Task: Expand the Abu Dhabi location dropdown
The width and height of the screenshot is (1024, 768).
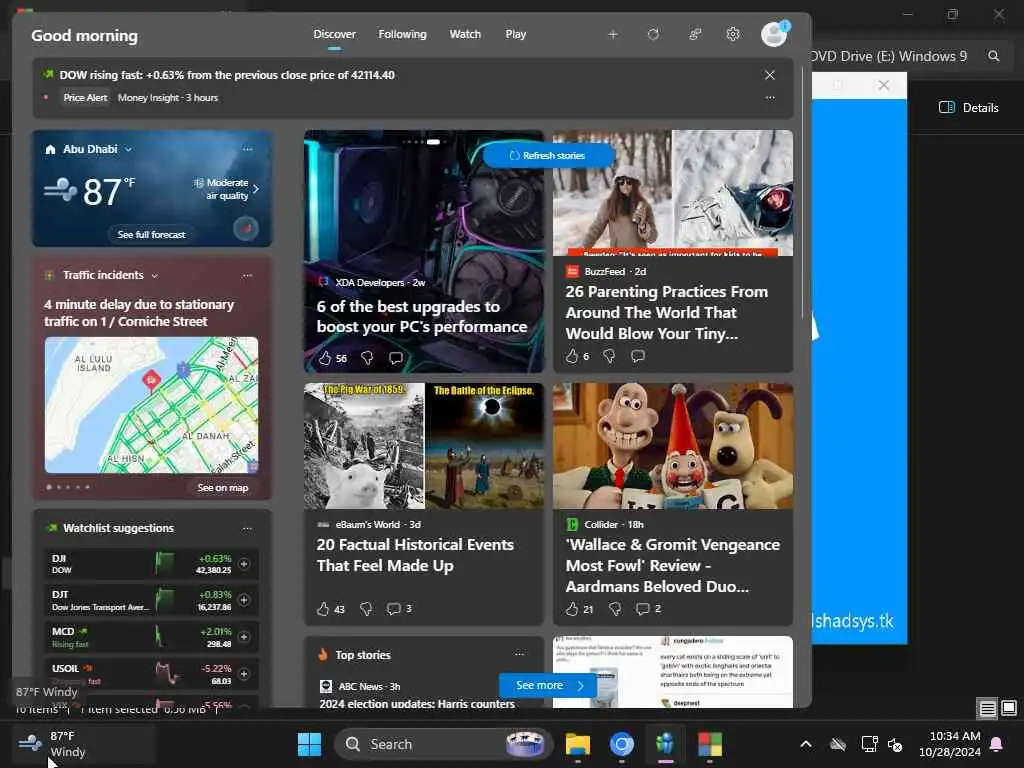Action: 129,150
